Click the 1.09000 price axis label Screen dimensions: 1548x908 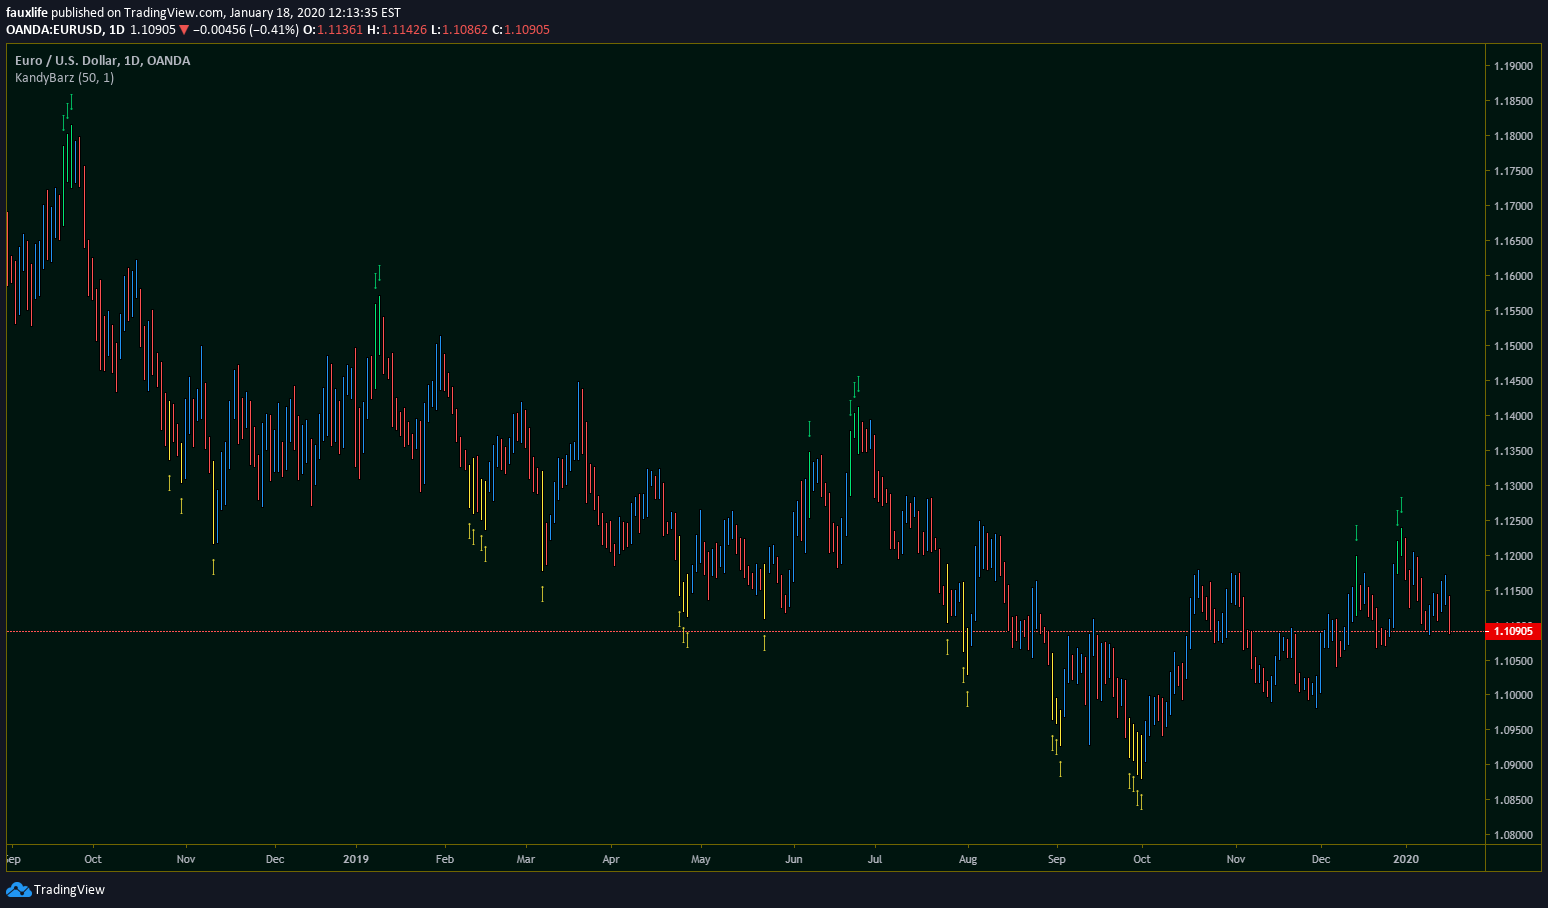pyautogui.click(x=1513, y=765)
